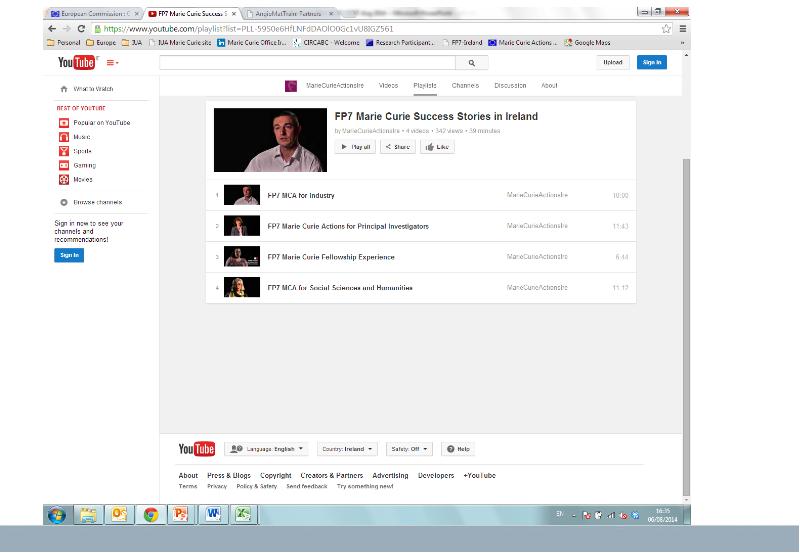Click thumbnail of Fellowship Experience video
This screenshot has height=553, width=800.
click(x=242, y=257)
